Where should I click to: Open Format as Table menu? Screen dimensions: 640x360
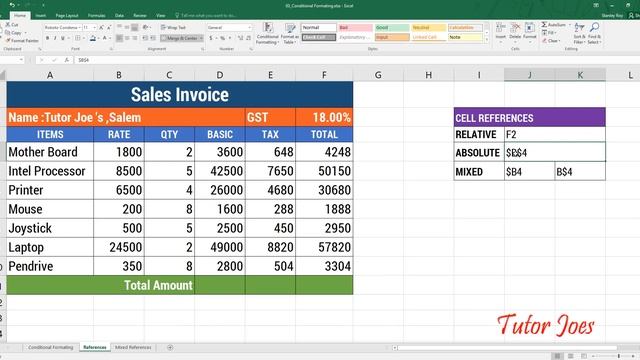point(290,33)
